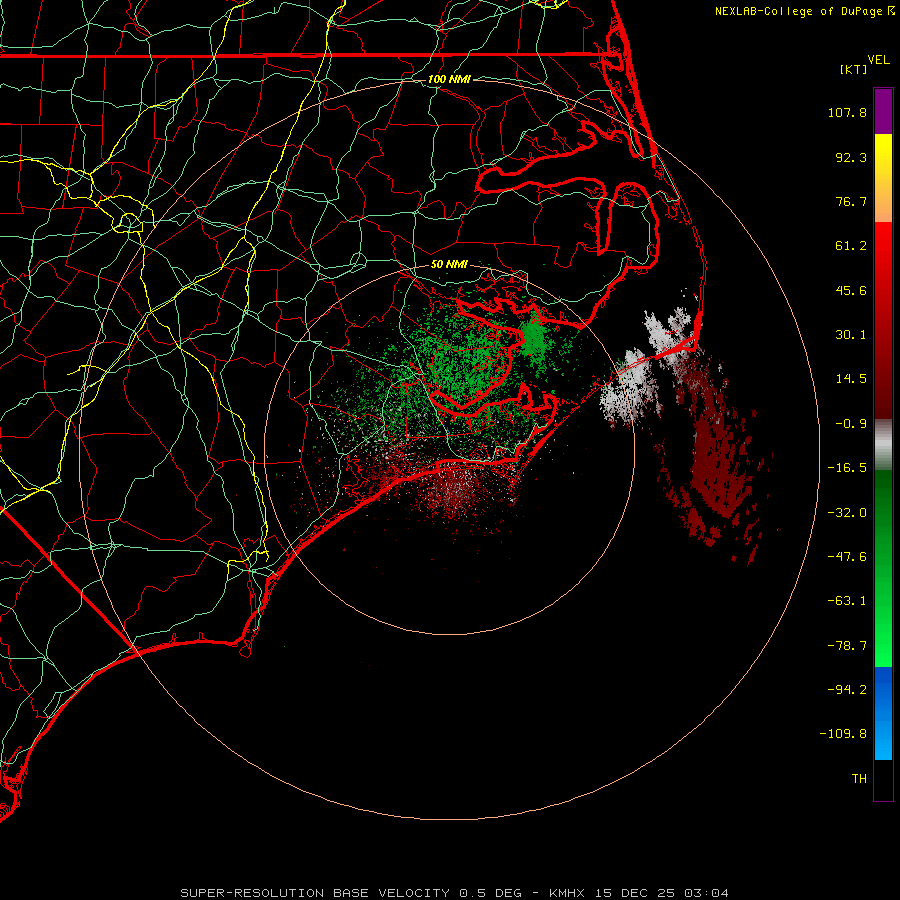Select the 61.2 legend value
This screenshot has width=900, height=900.
[x=851, y=246]
